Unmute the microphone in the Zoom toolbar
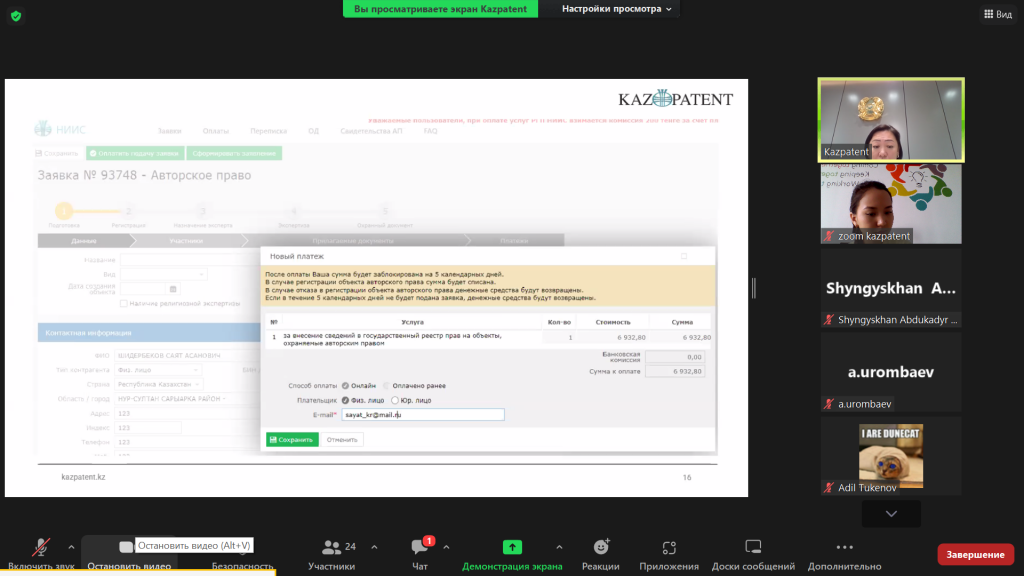Image resolution: width=1024 pixels, height=576 pixels. (41, 548)
